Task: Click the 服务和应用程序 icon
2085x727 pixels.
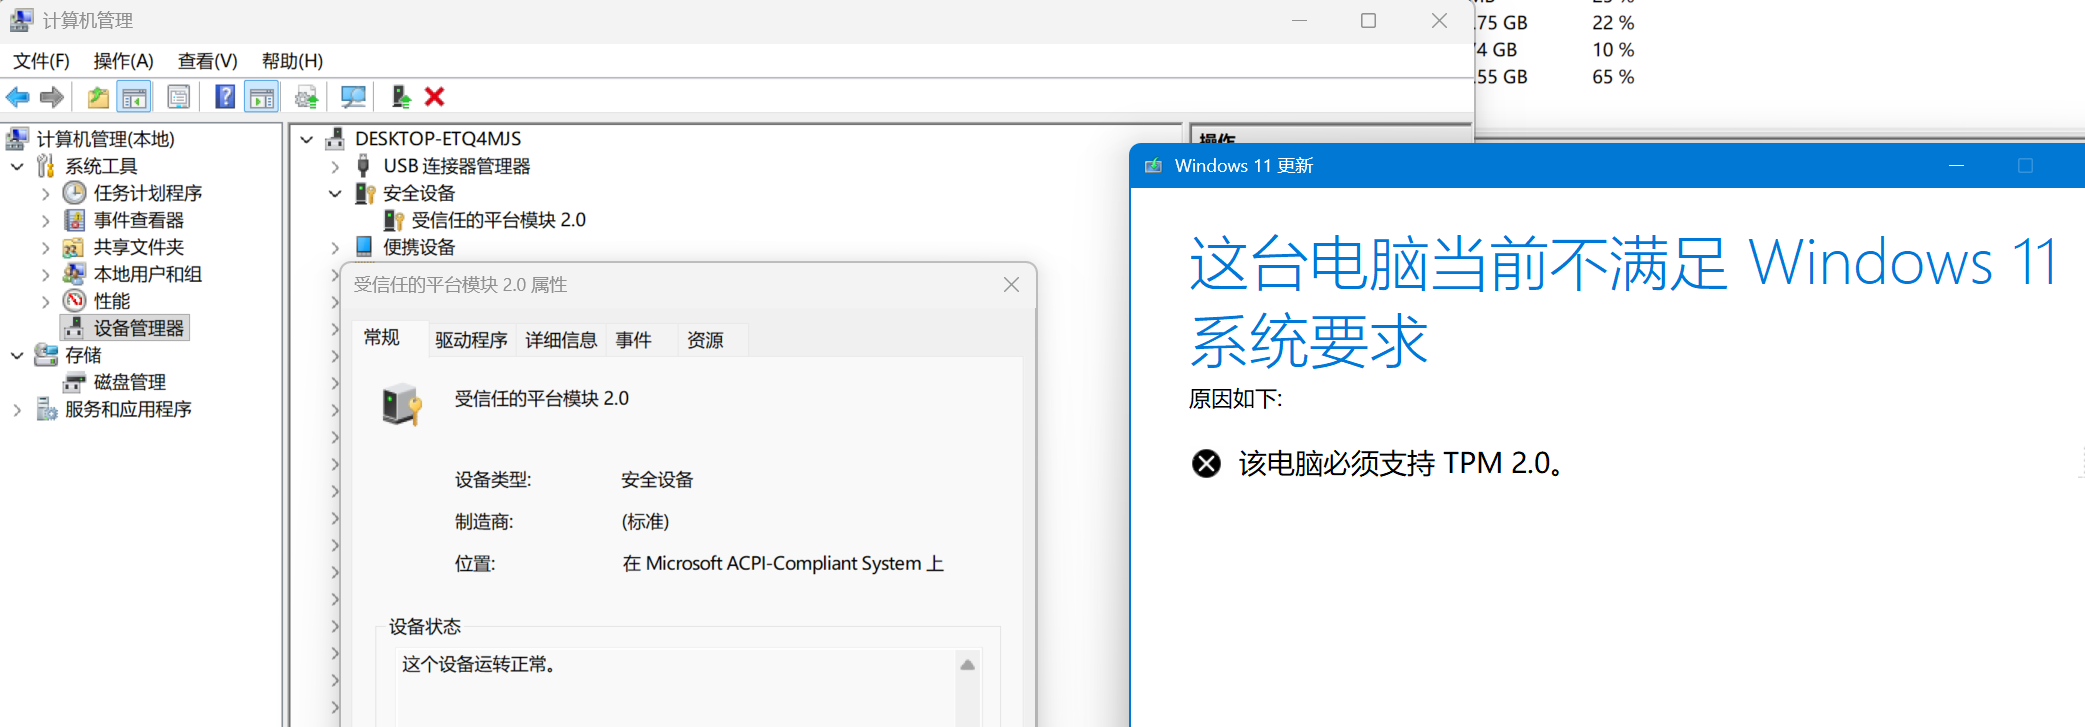Action: (x=46, y=408)
